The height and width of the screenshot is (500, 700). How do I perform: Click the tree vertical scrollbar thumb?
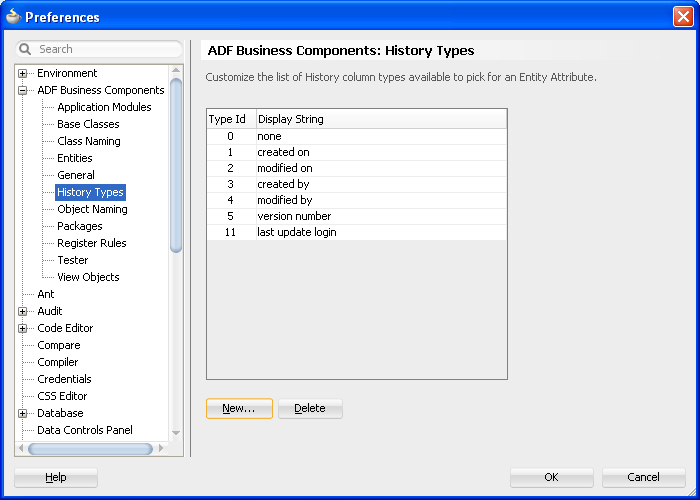pyautogui.click(x=176, y=166)
